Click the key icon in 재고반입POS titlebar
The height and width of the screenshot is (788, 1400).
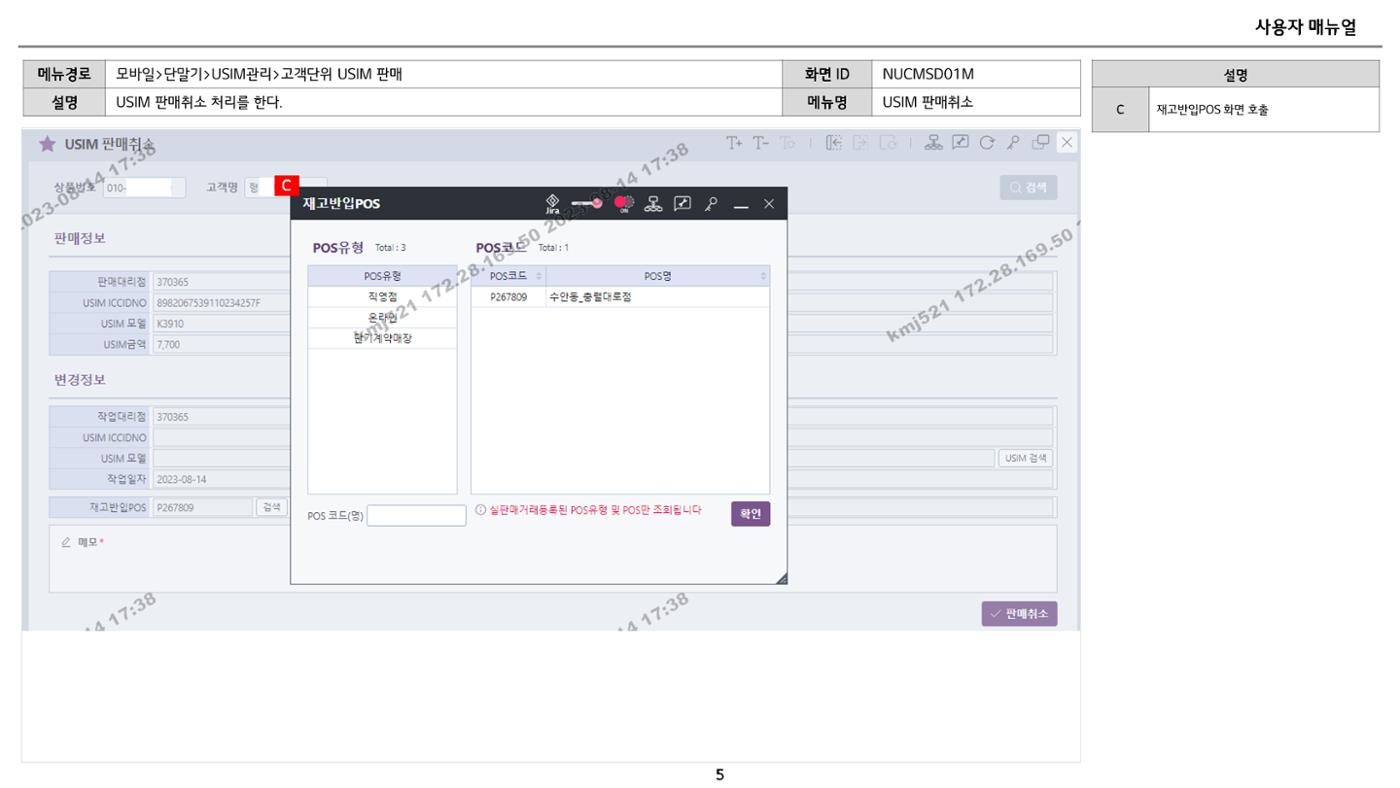point(711,203)
